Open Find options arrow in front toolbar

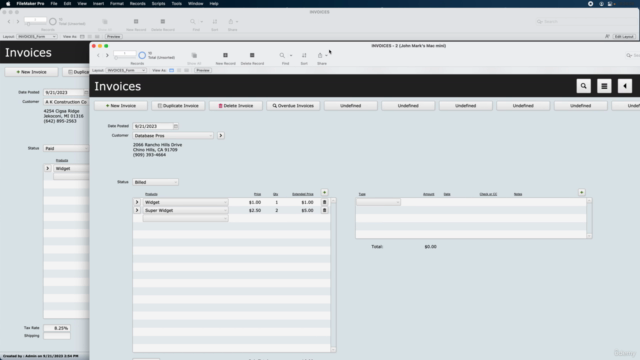pos(291,56)
